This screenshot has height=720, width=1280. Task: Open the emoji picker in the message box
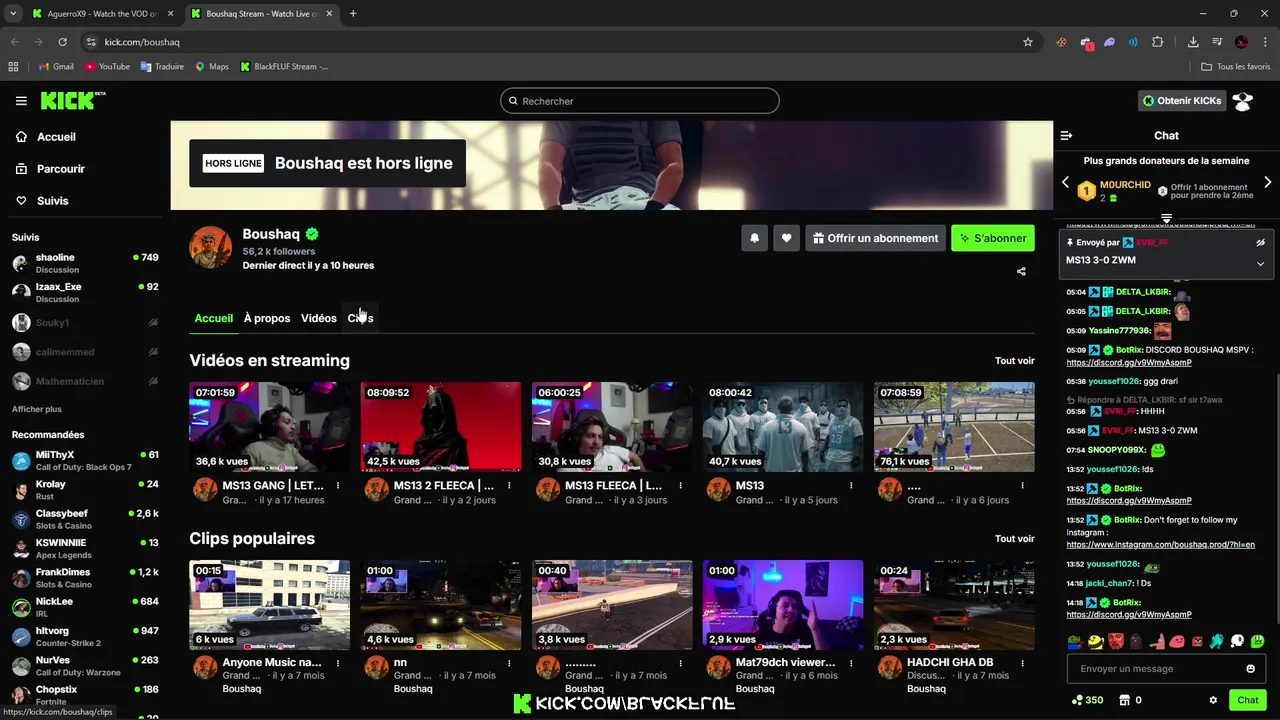(x=1250, y=669)
